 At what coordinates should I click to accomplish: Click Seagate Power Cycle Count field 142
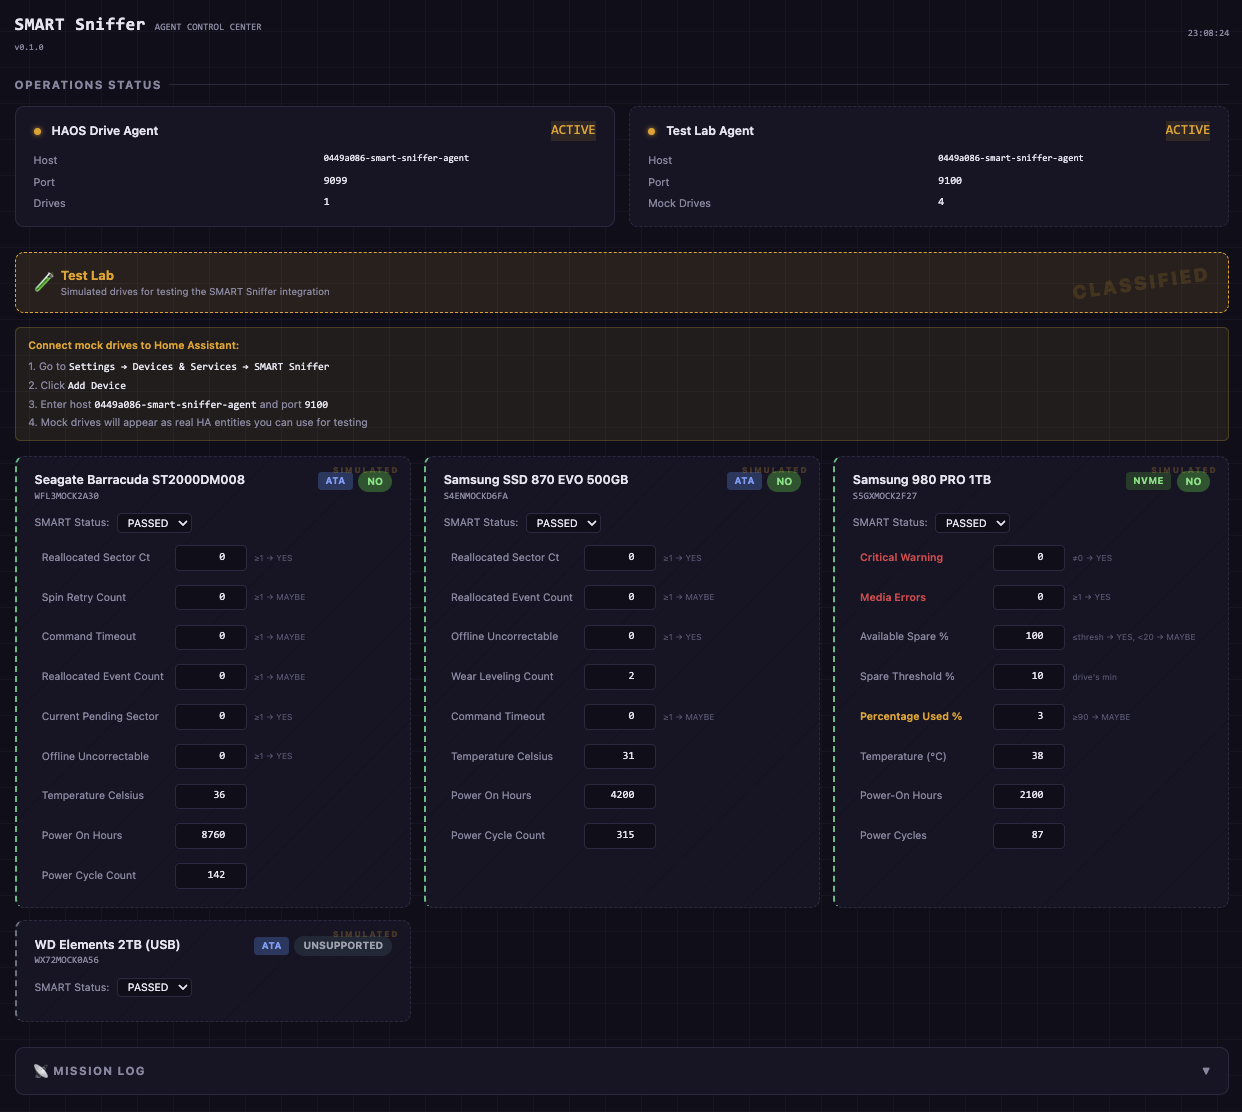pyautogui.click(x=211, y=875)
